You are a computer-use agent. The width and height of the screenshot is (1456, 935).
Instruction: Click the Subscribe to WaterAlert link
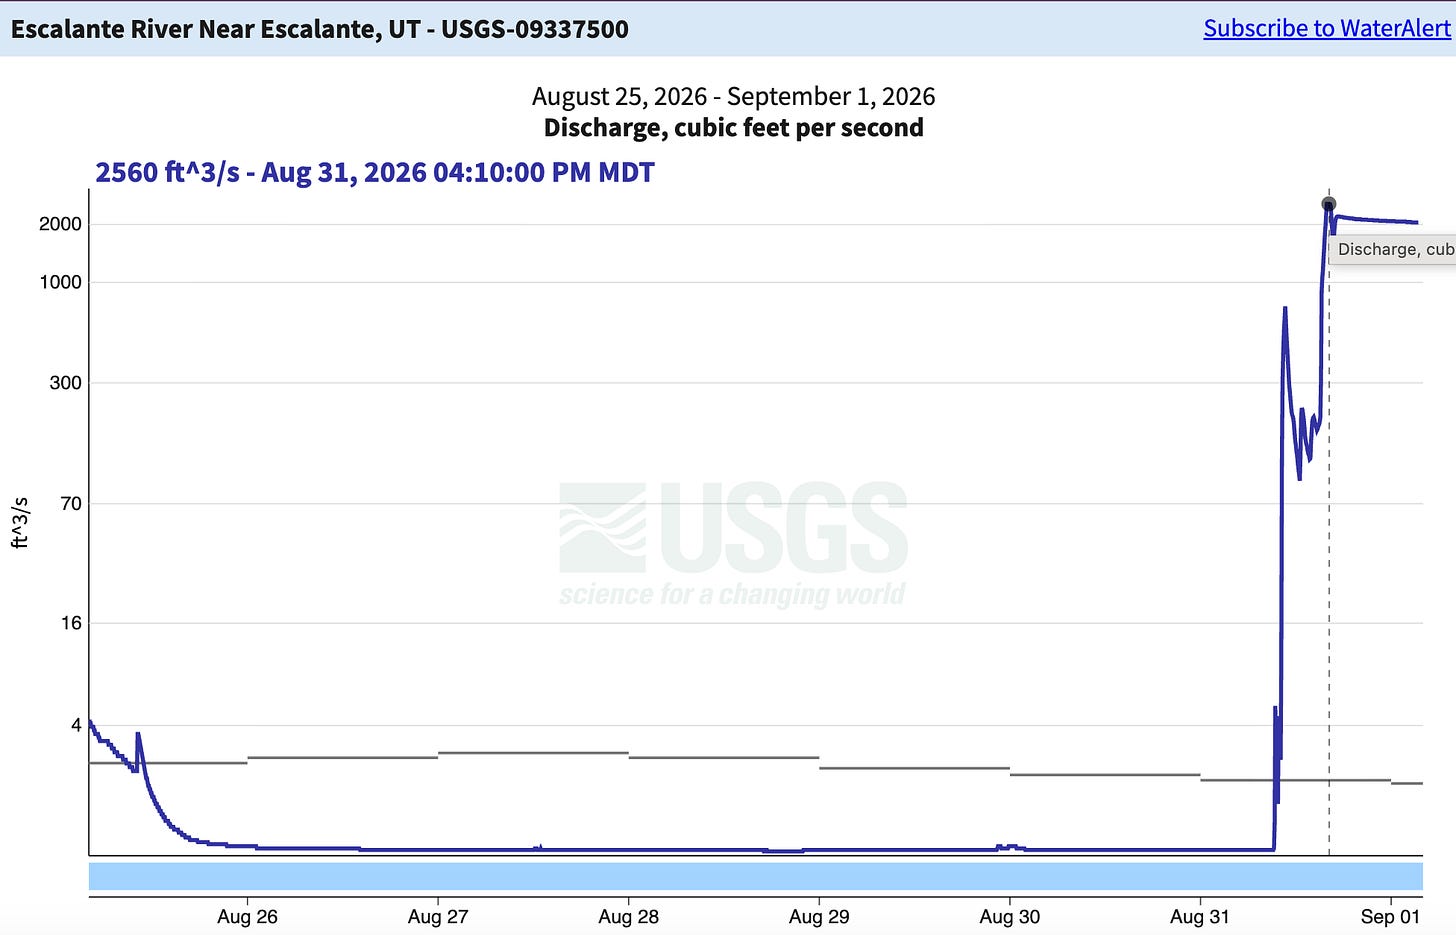(1327, 28)
